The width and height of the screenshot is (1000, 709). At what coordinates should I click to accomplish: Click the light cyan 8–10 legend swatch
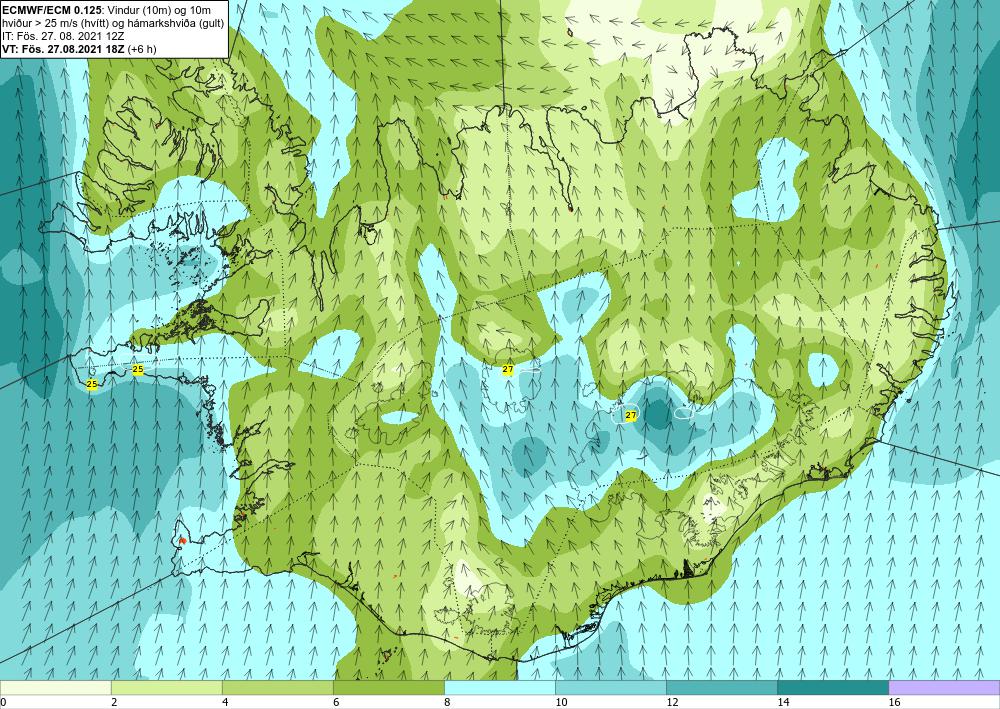point(499,687)
